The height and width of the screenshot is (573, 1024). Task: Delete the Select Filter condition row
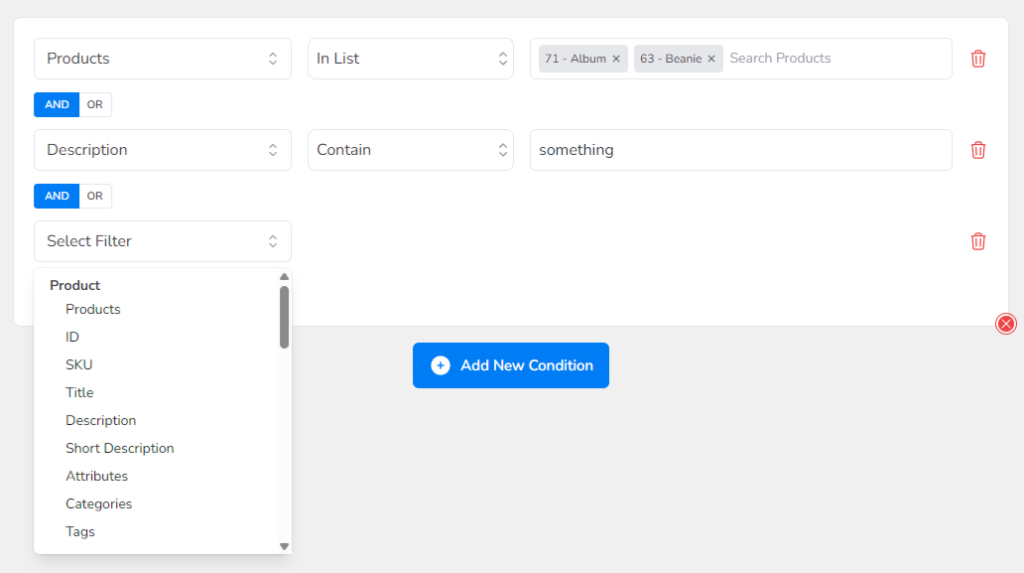tap(978, 242)
